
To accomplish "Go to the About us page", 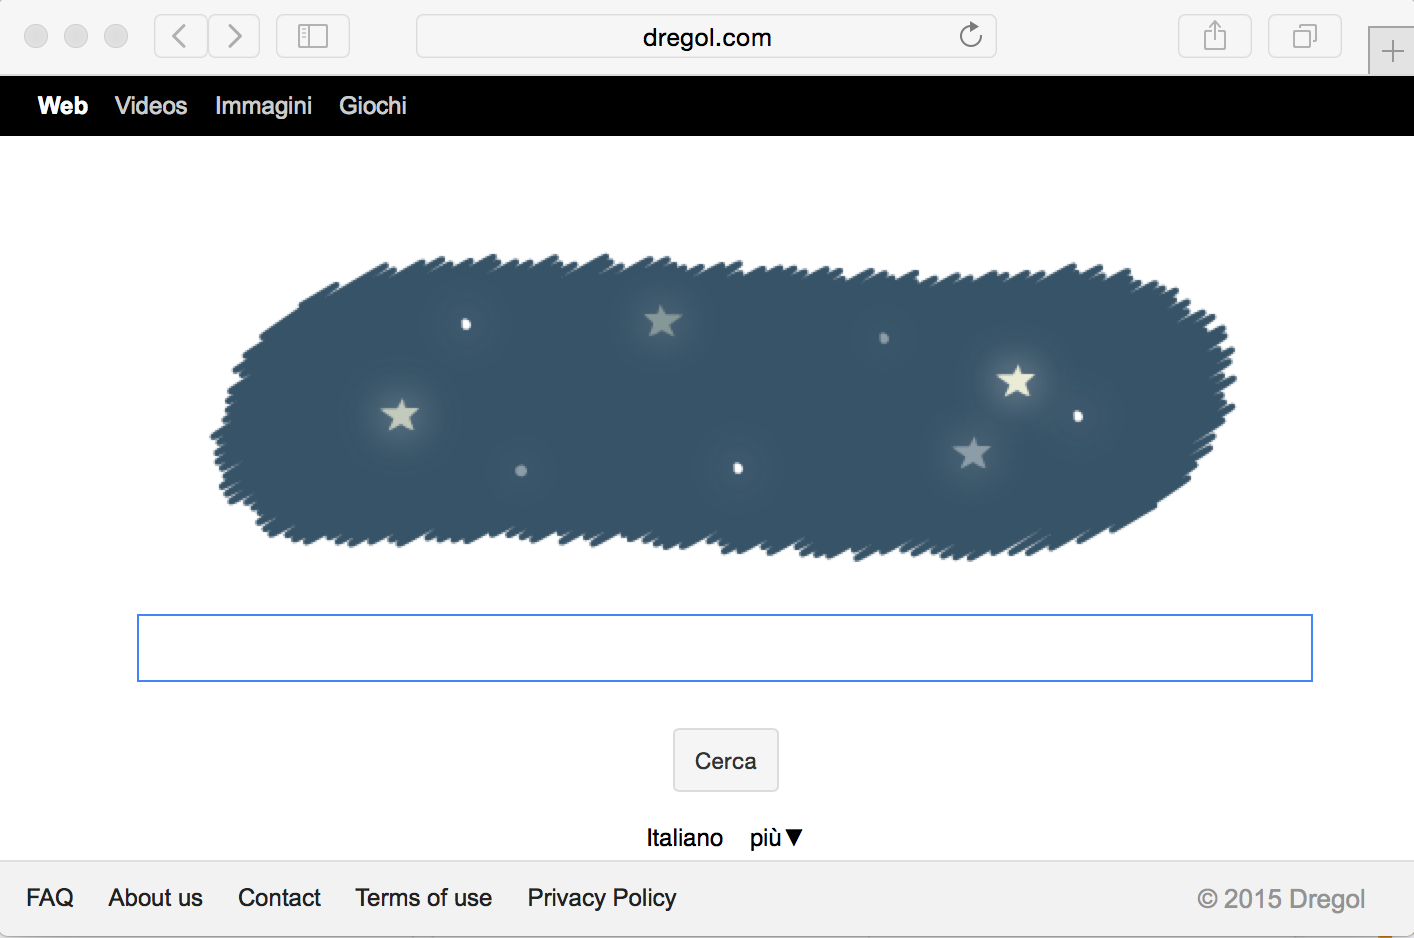I will tap(156, 898).
